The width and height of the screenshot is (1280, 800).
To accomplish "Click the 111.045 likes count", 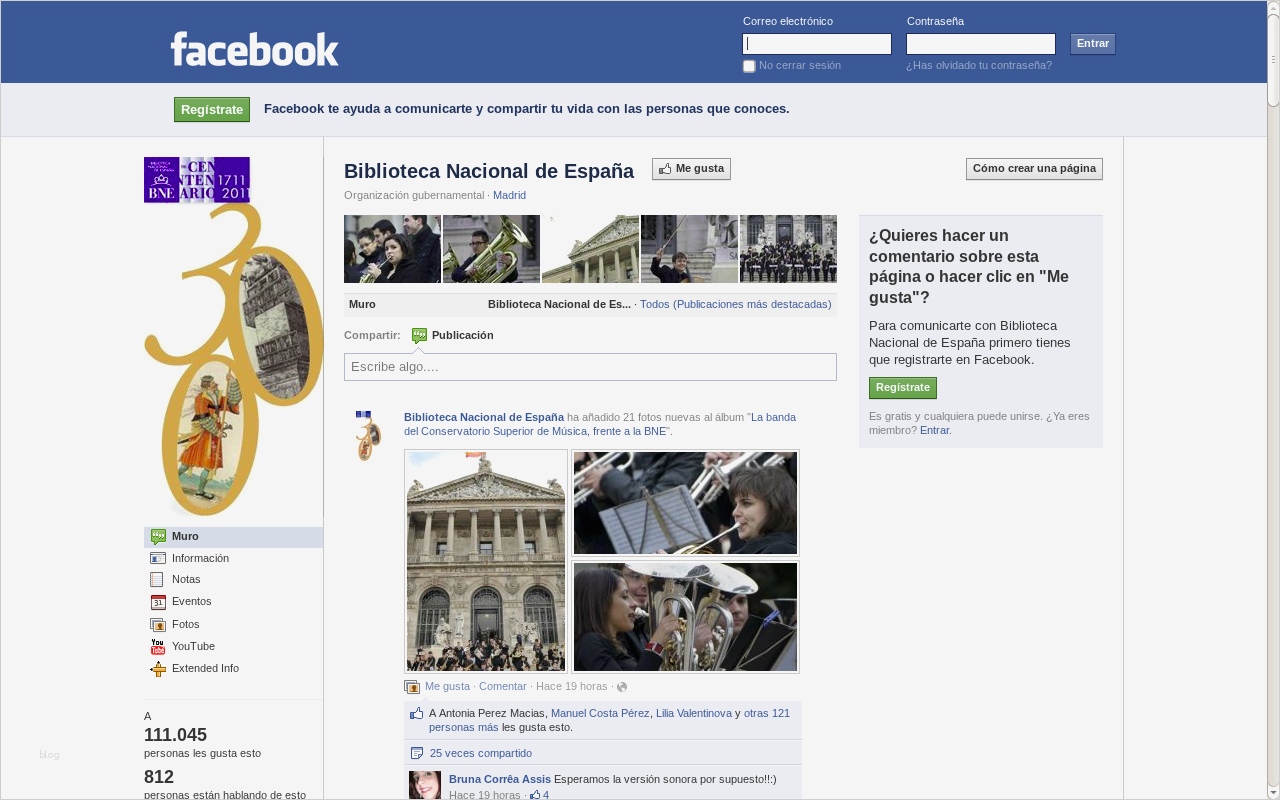I will tap(175, 735).
